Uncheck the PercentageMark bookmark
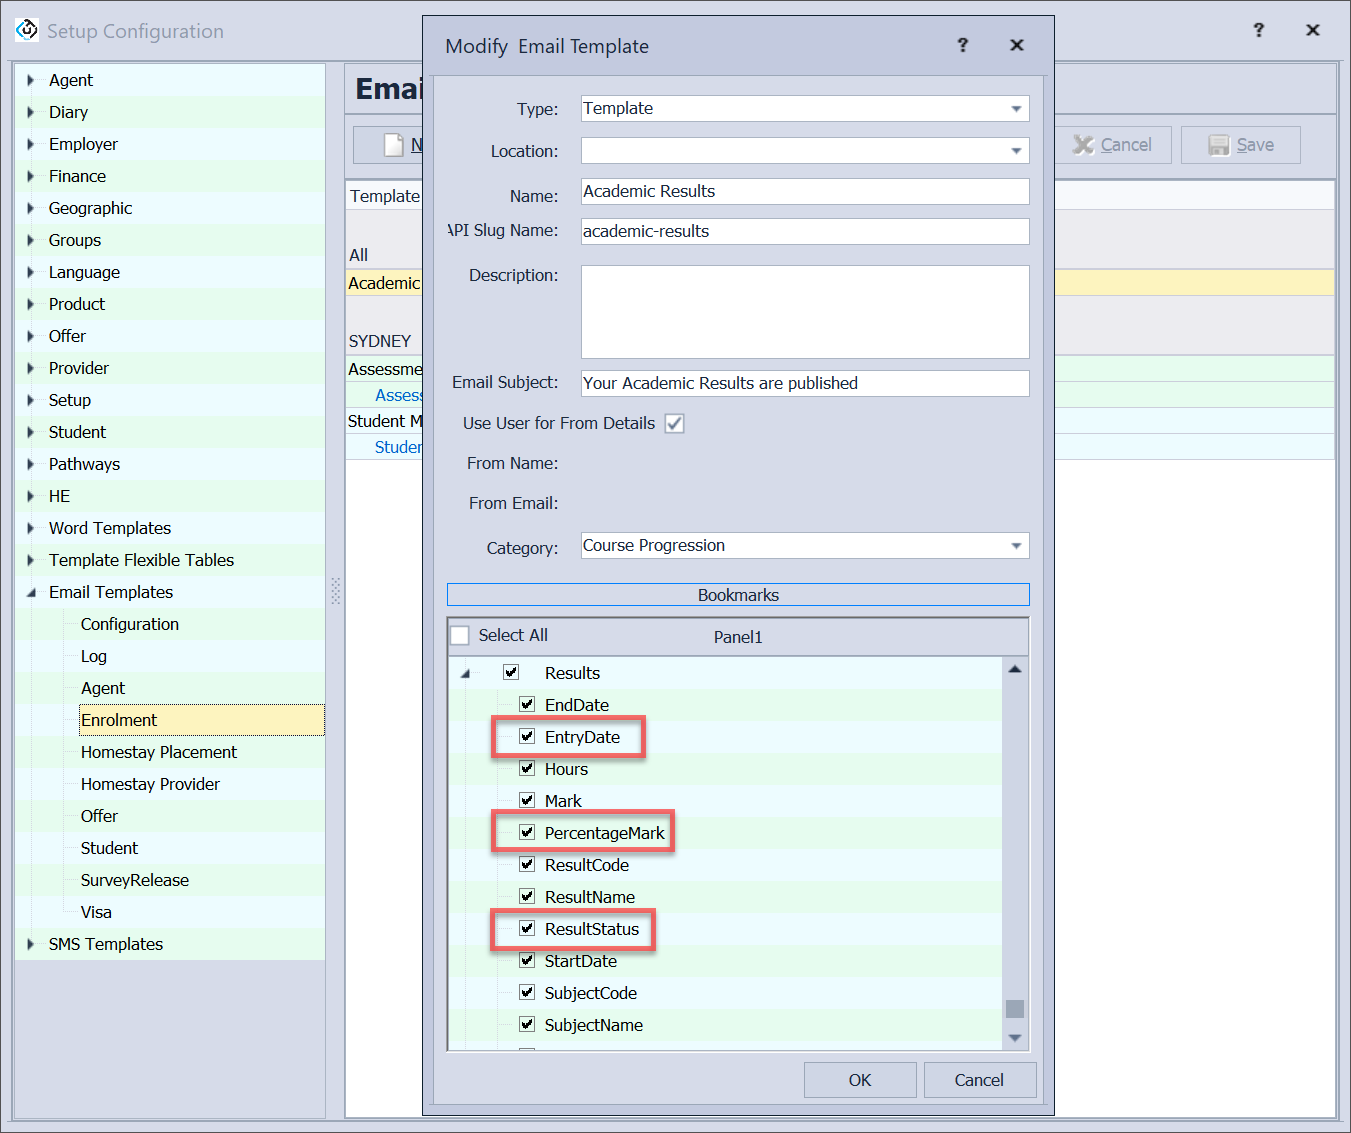Screen dimensions: 1351x1133 click(527, 833)
